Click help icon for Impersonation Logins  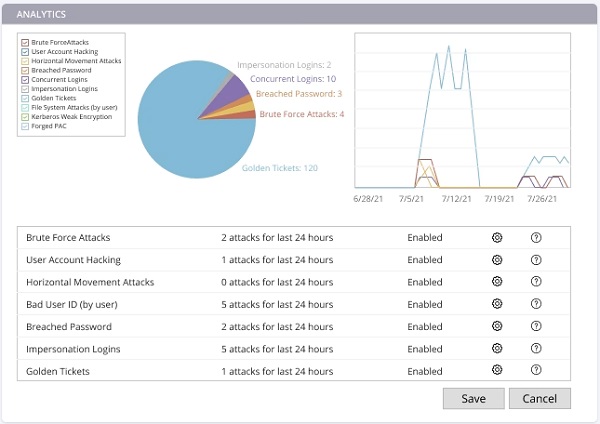pyautogui.click(x=536, y=349)
